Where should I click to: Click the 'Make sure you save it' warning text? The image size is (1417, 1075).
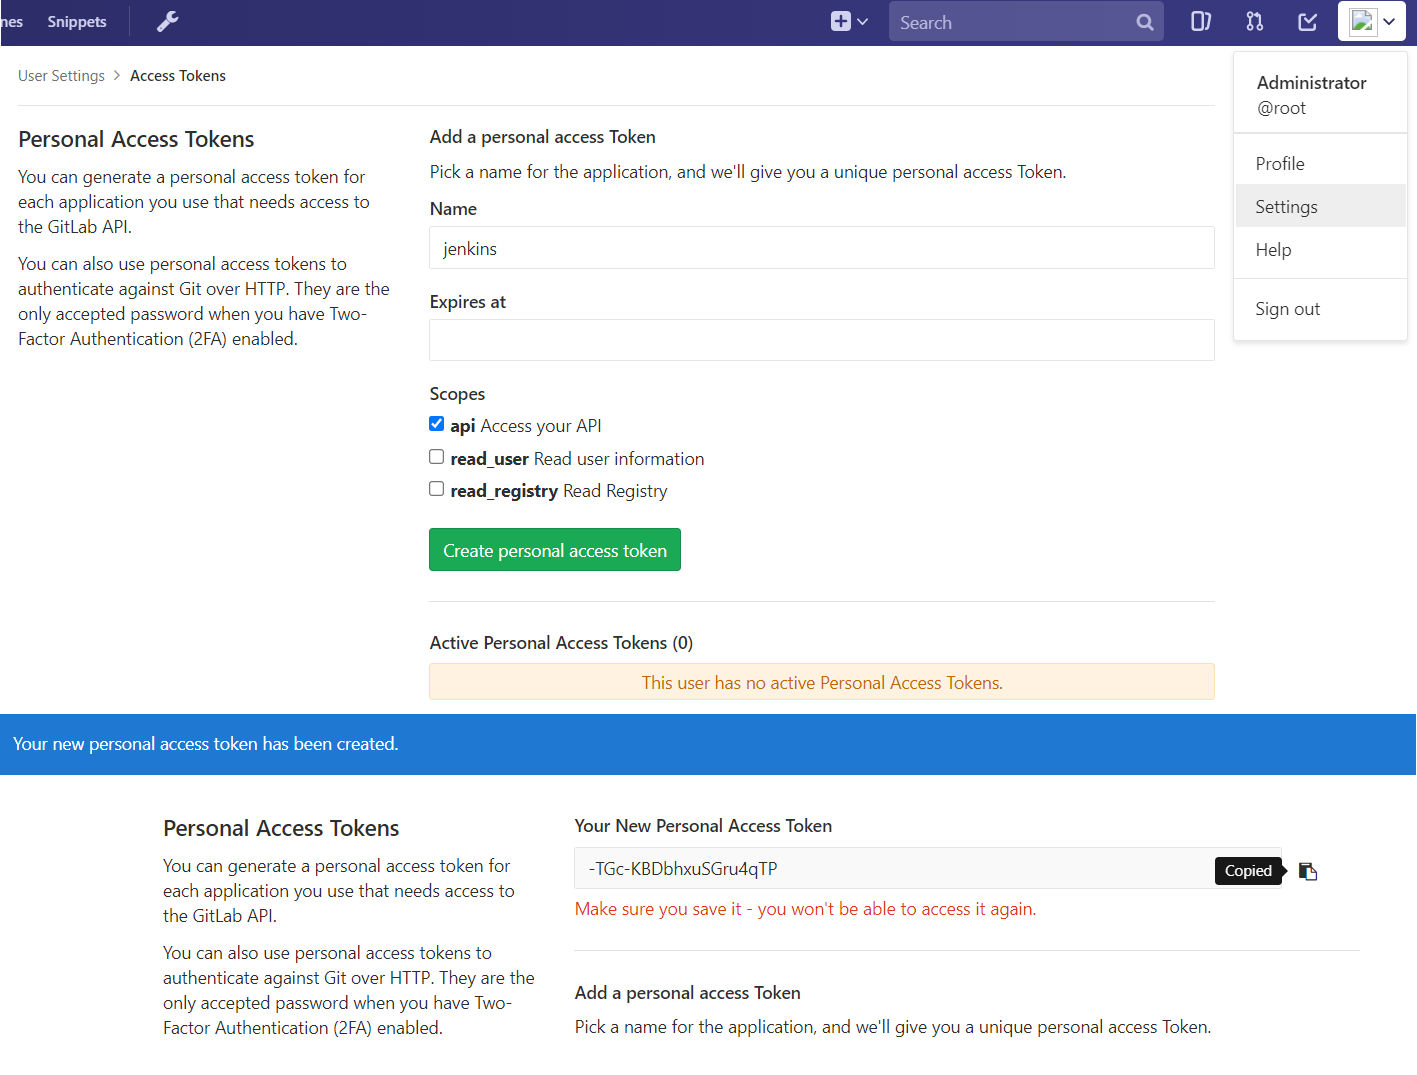pyautogui.click(x=805, y=909)
